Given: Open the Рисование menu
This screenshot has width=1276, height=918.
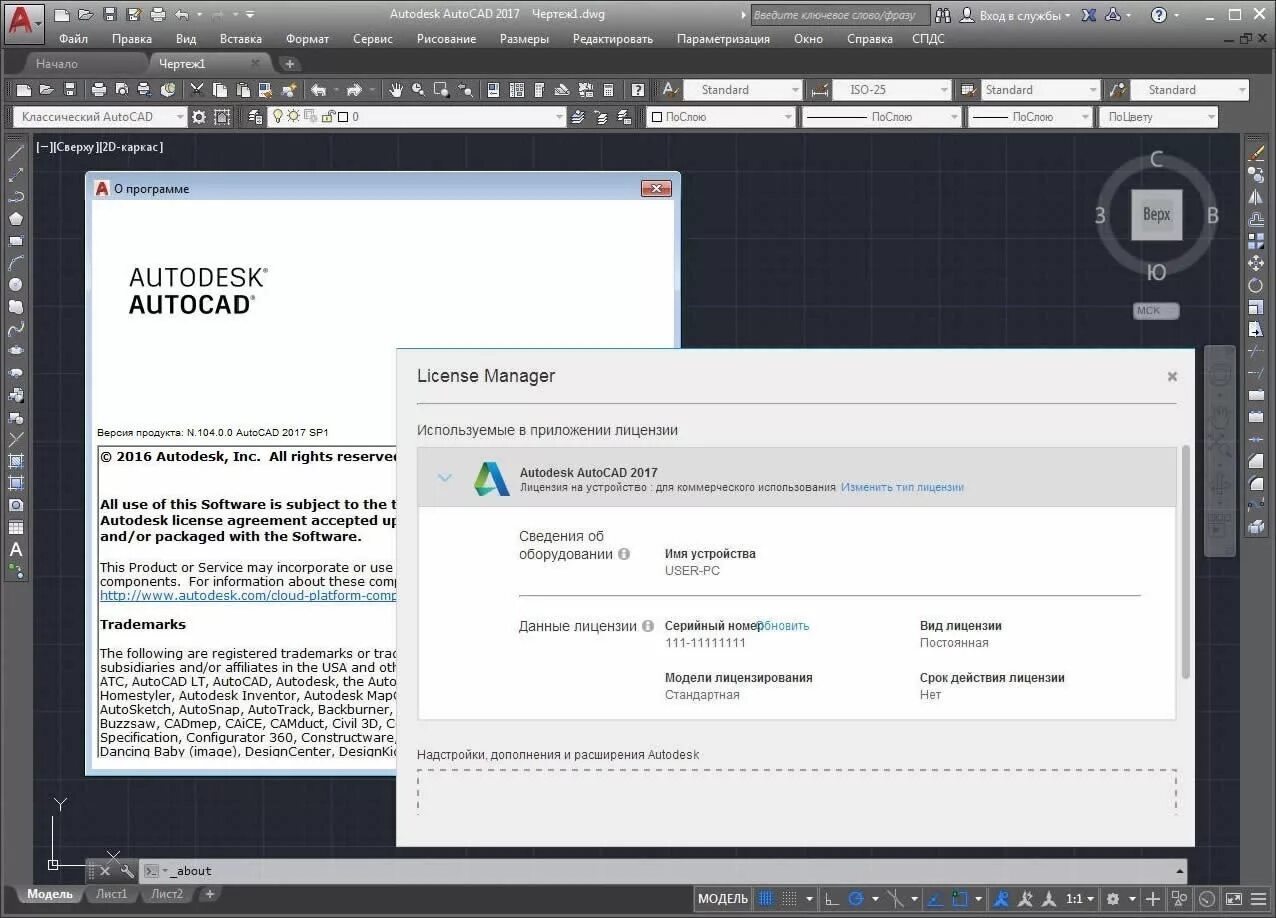Looking at the screenshot, I should (446, 38).
